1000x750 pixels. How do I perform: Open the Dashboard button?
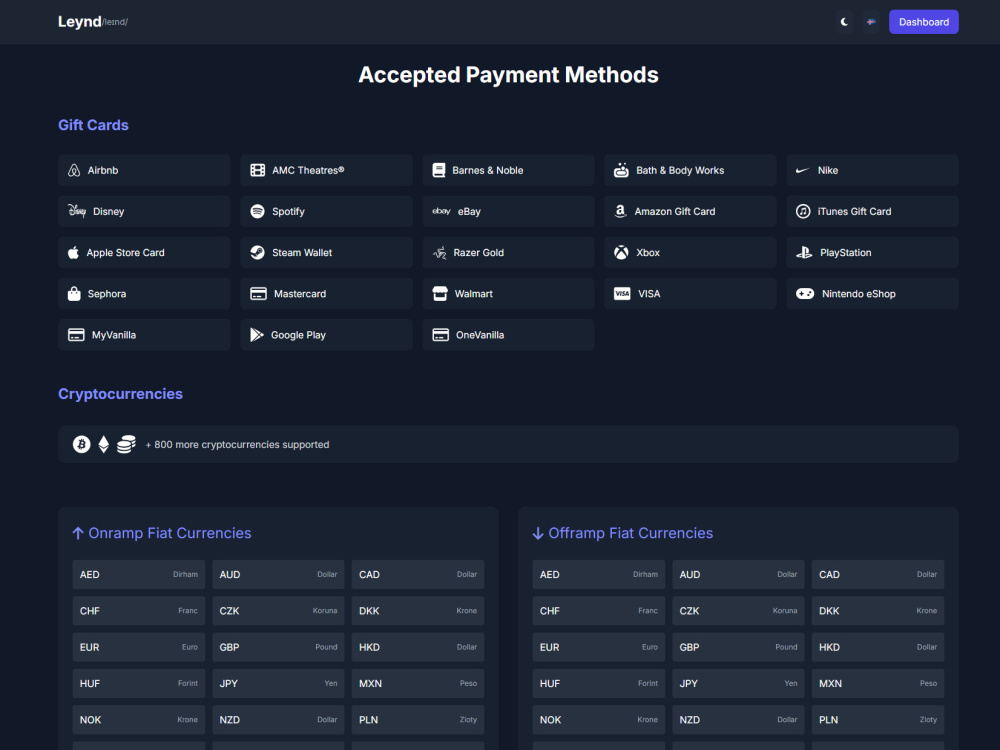pyautogui.click(x=923, y=22)
